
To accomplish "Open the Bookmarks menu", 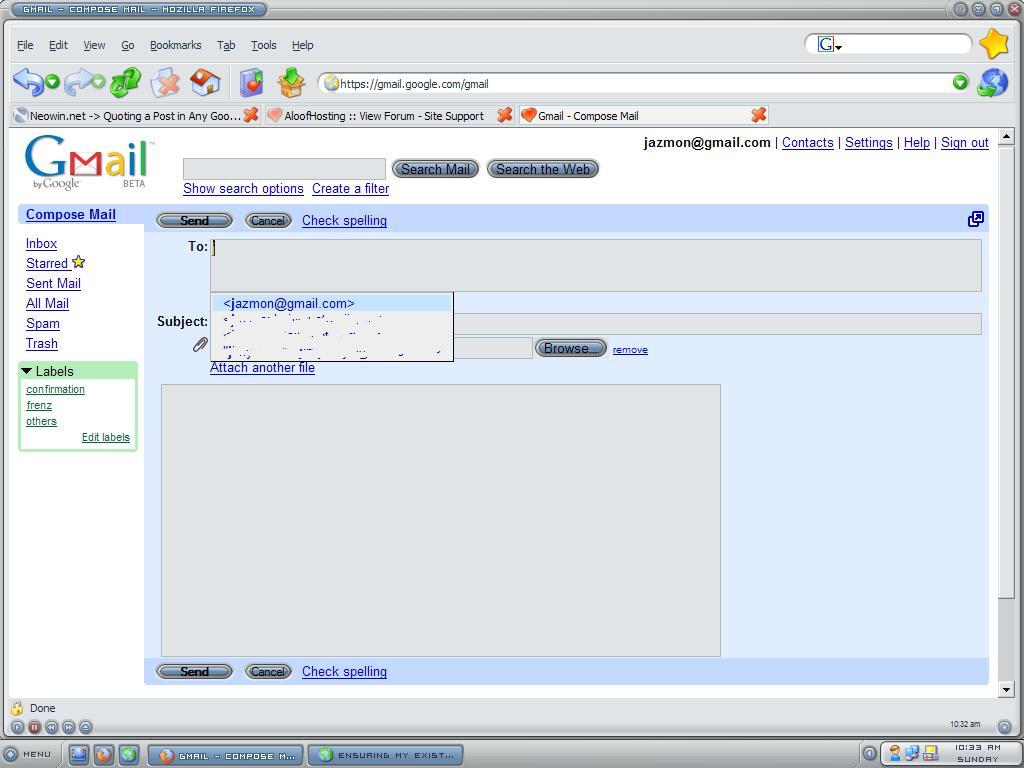I will [176, 45].
